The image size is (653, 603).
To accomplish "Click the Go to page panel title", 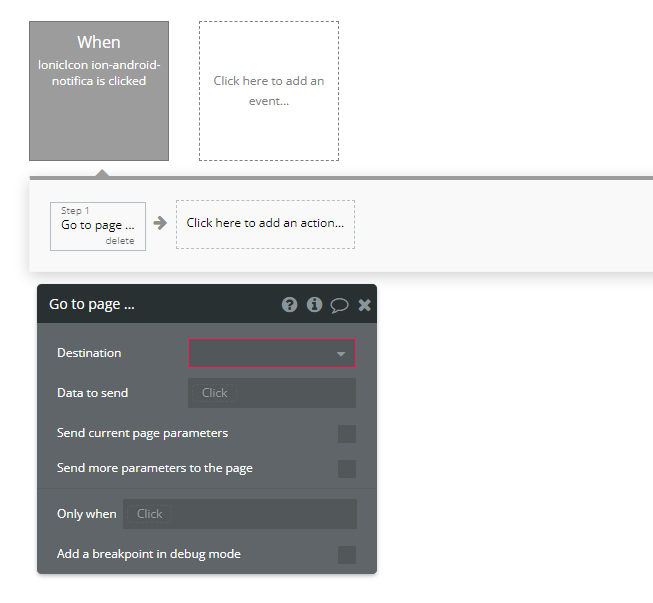I will [x=92, y=304].
